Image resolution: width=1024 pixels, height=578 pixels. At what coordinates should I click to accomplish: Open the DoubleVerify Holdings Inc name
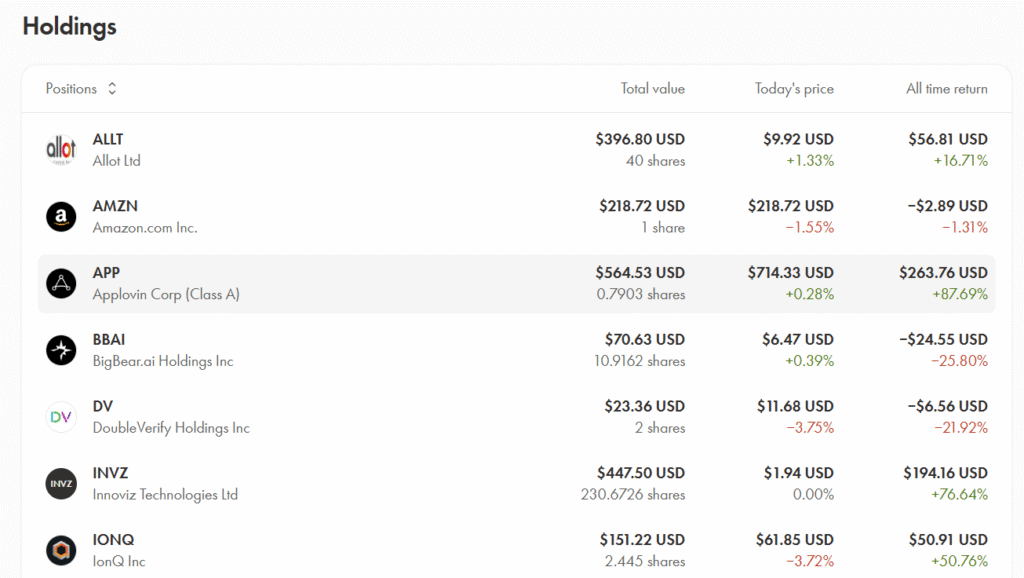171,428
